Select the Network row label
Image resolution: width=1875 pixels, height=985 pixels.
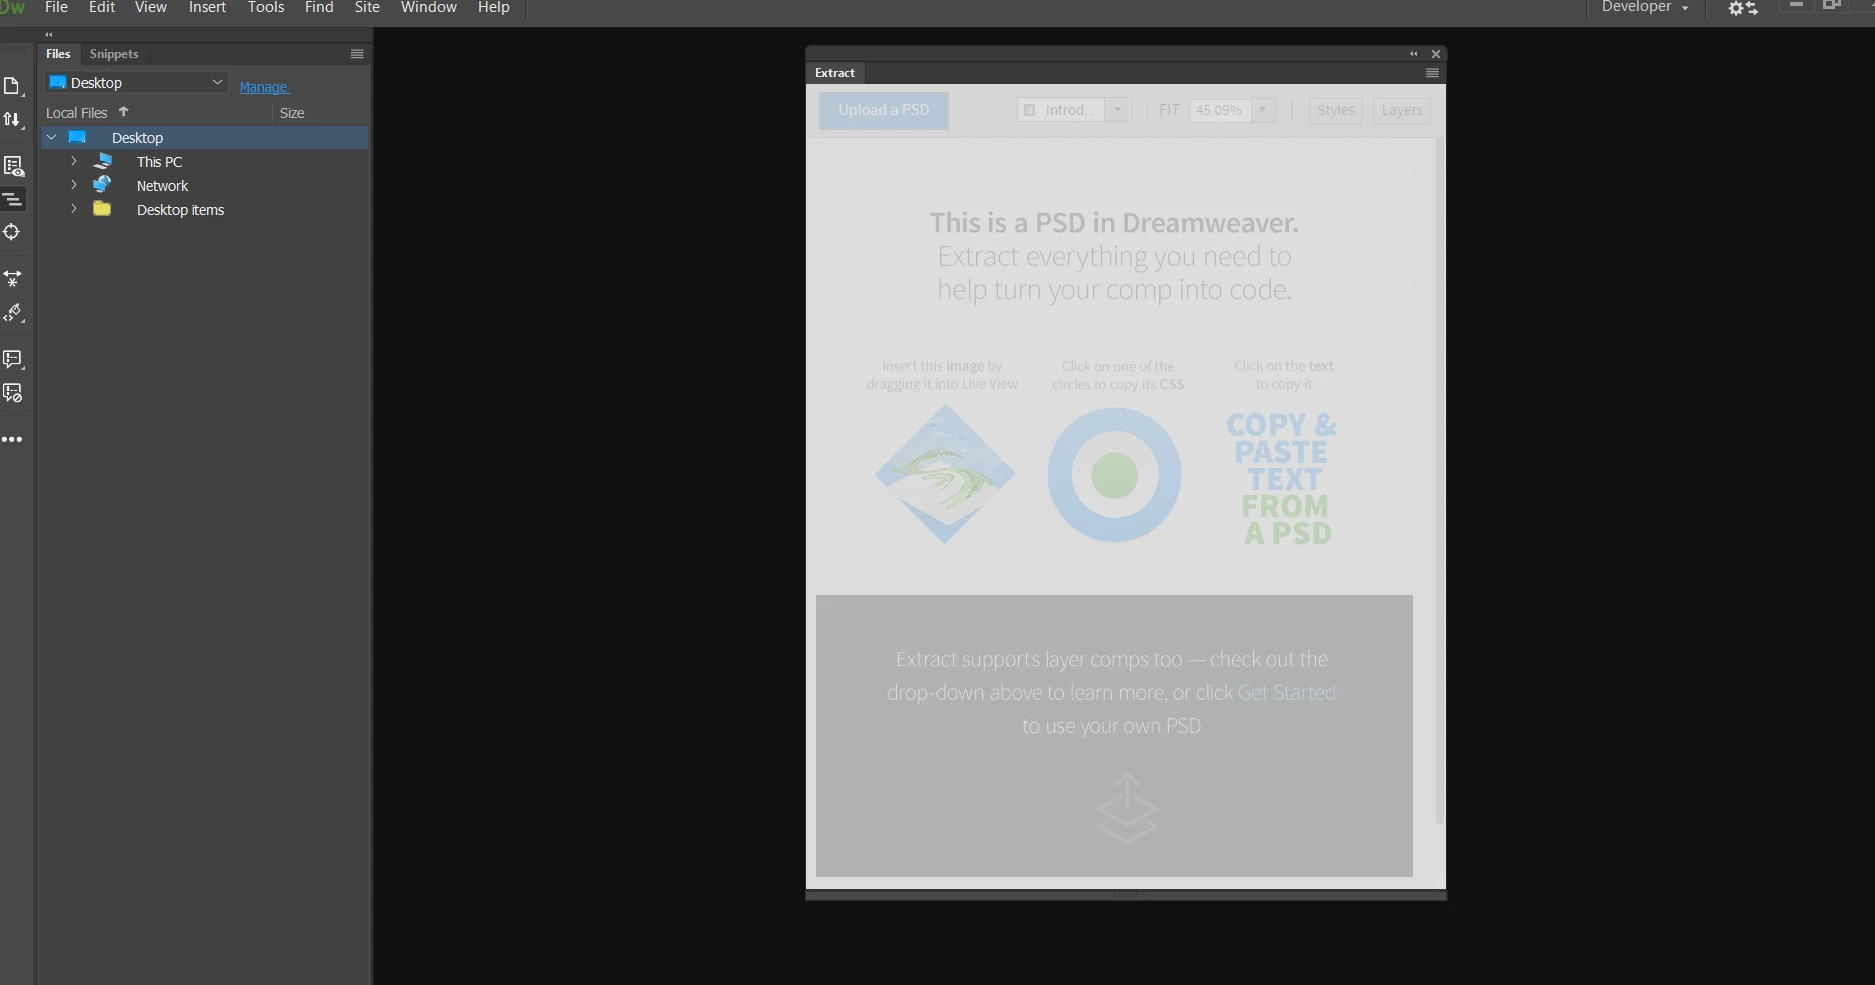click(162, 186)
